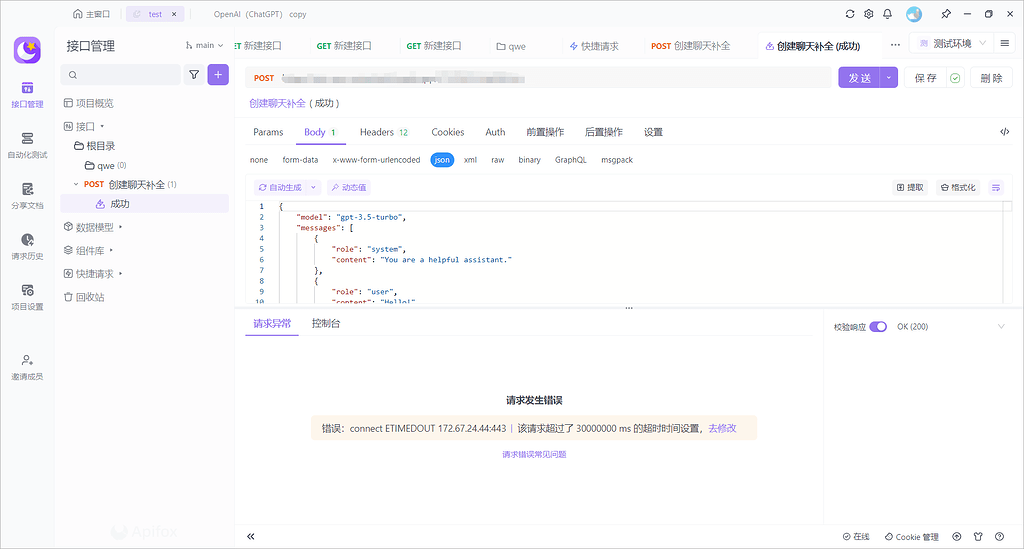Expand the 组件库 section
Image resolution: width=1024 pixels, height=549 pixels.
112,250
